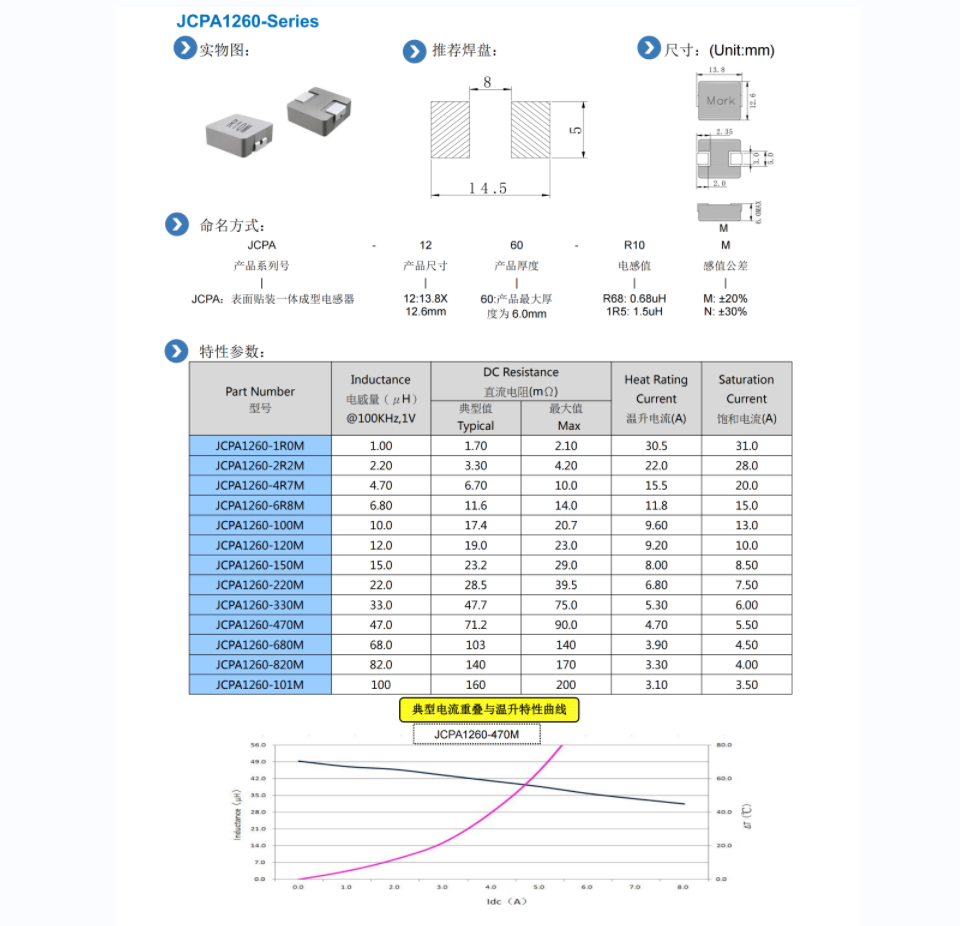
Task: Click the JCPA1260-Series title
Action: tap(247, 21)
